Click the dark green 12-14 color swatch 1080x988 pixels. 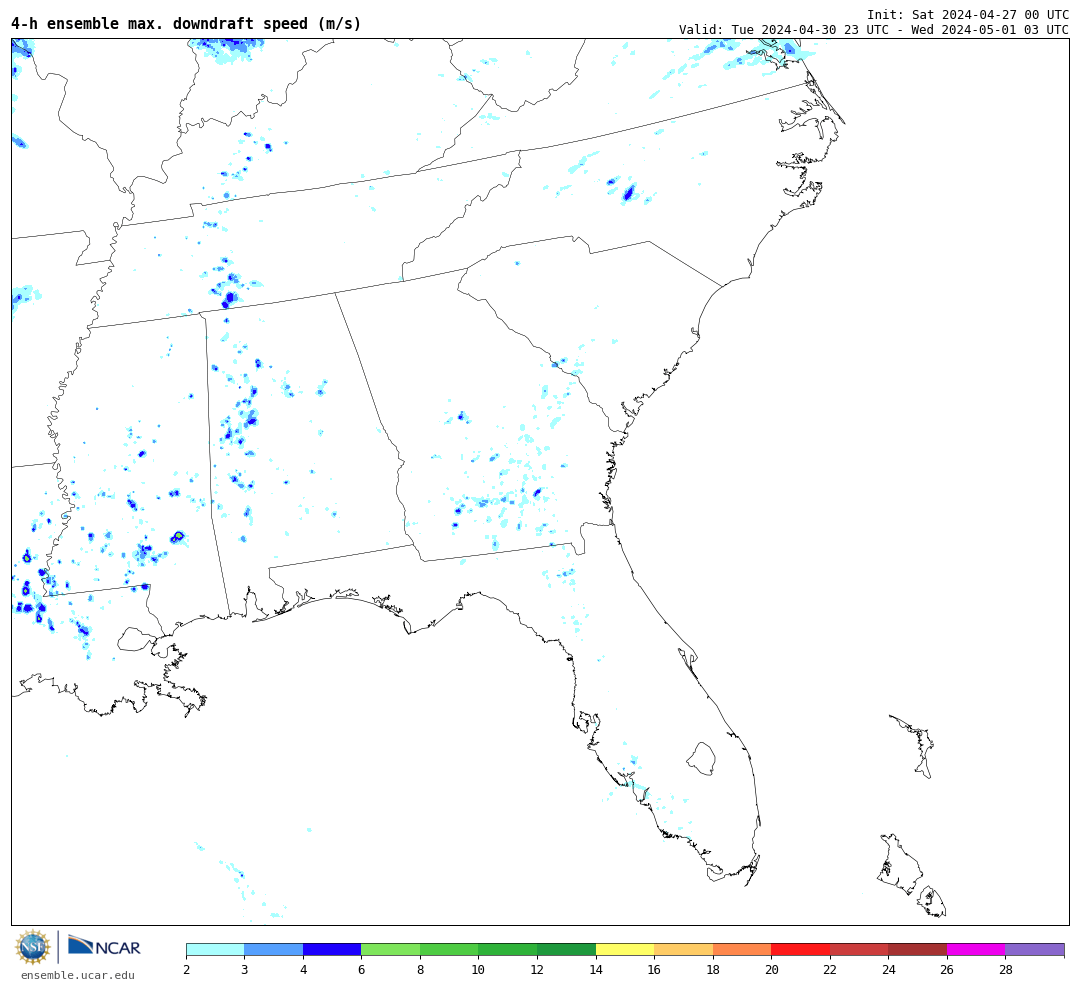click(566, 949)
